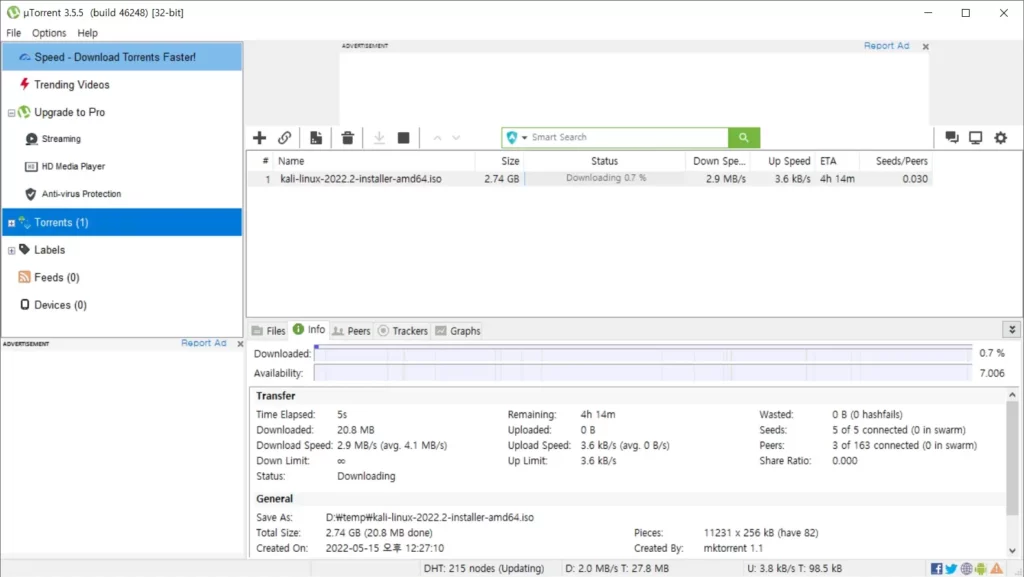Switch to the Peers tab
1024x577 pixels.
[351, 331]
